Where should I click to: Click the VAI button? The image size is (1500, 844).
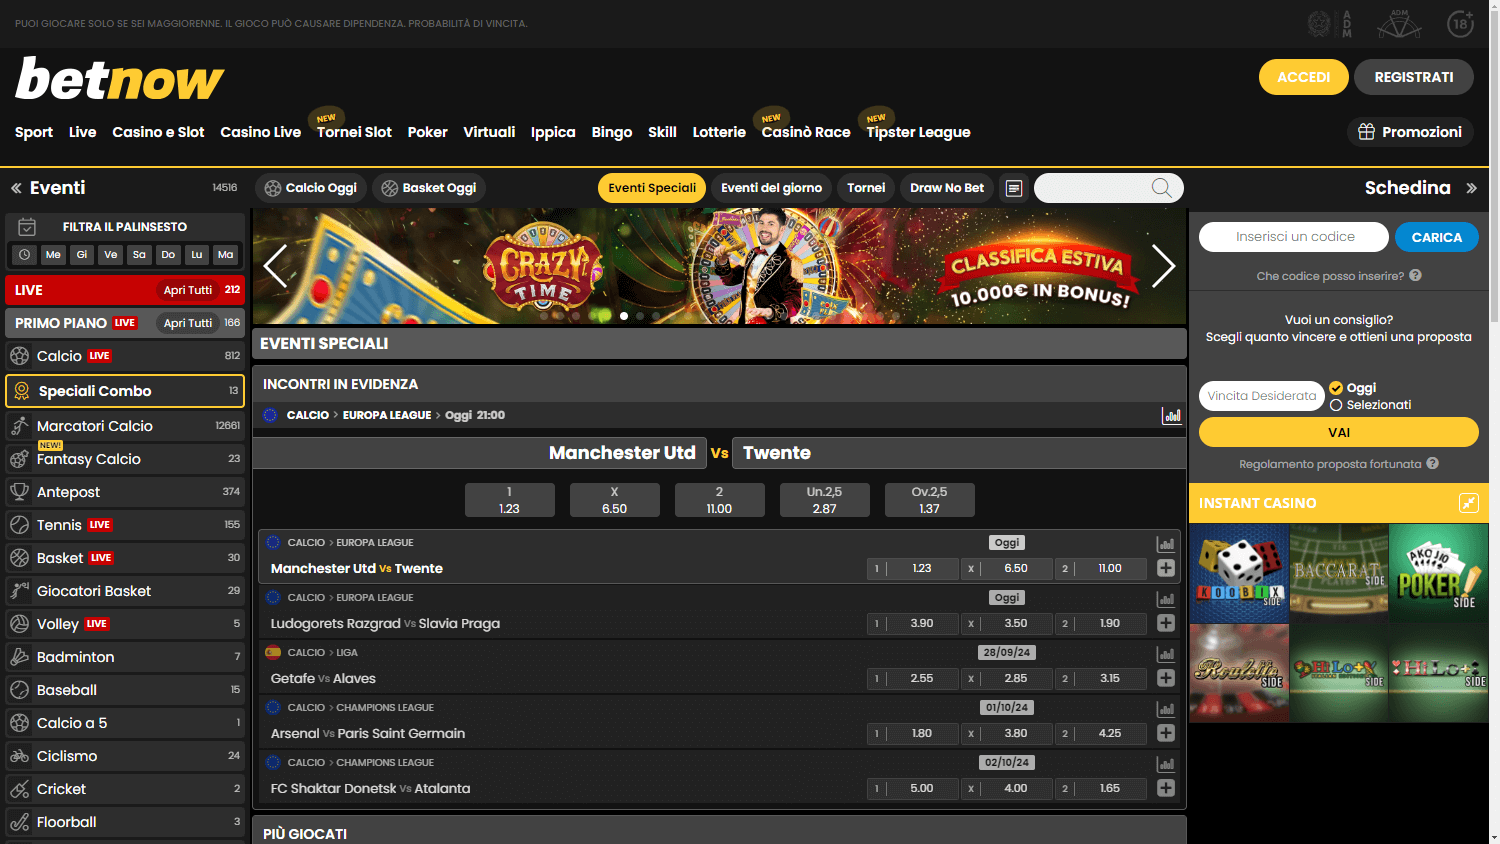pyautogui.click(x=1339, y=432)
